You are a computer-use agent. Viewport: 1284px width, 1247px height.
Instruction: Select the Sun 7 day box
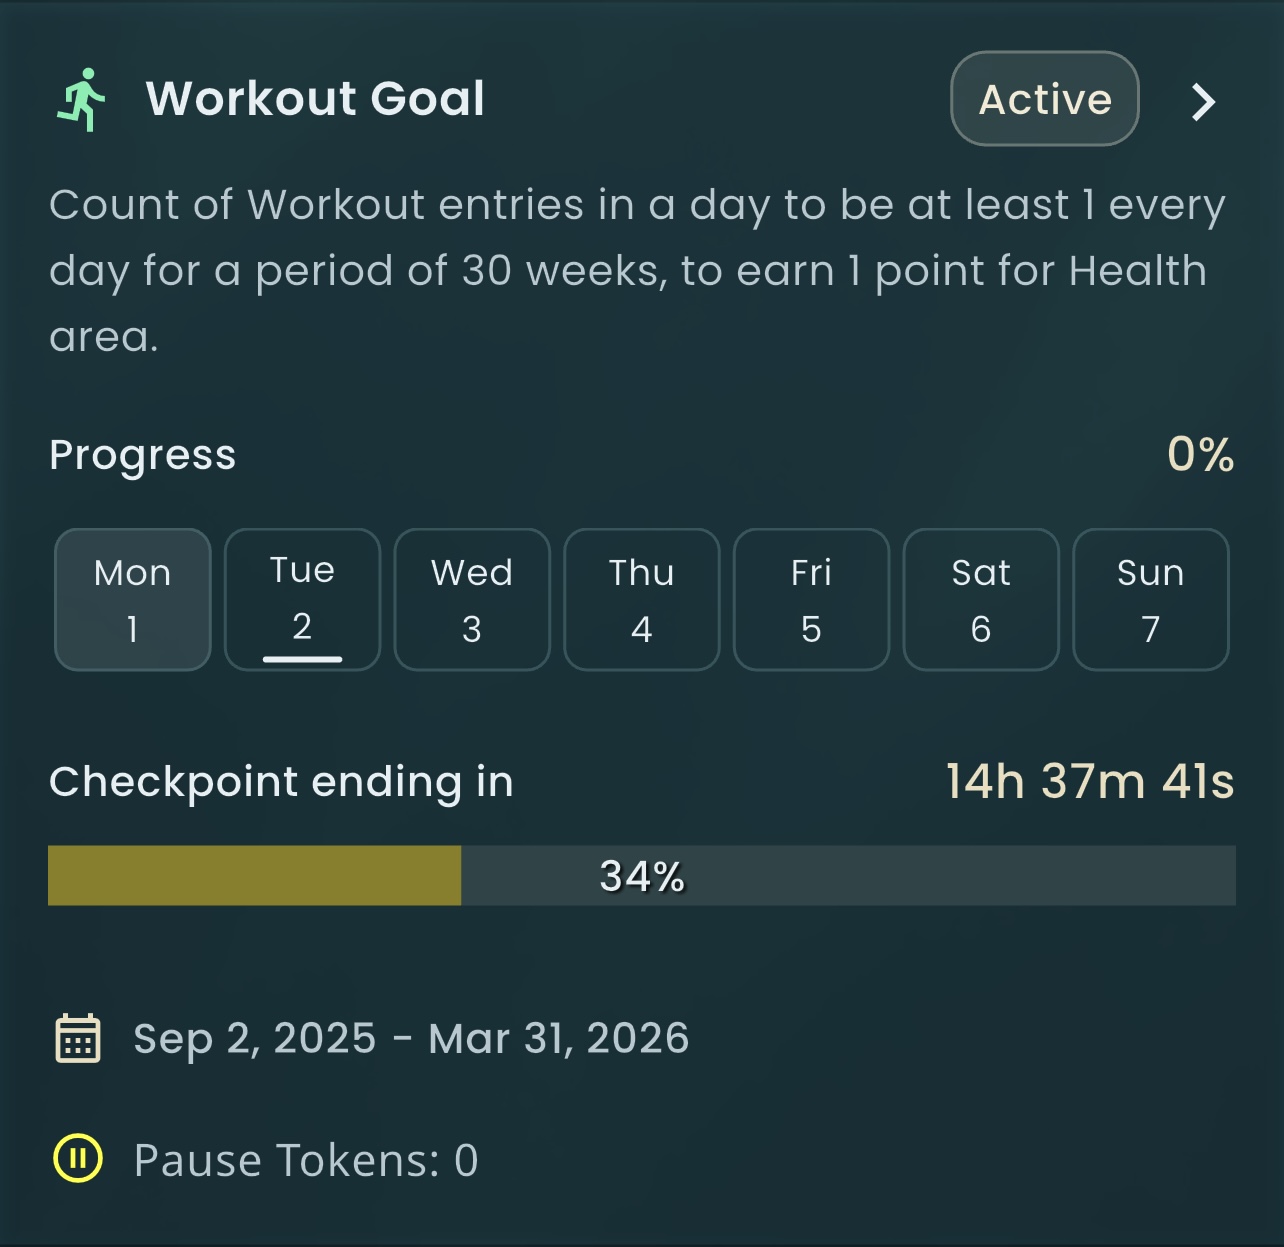pos(1150,600)
